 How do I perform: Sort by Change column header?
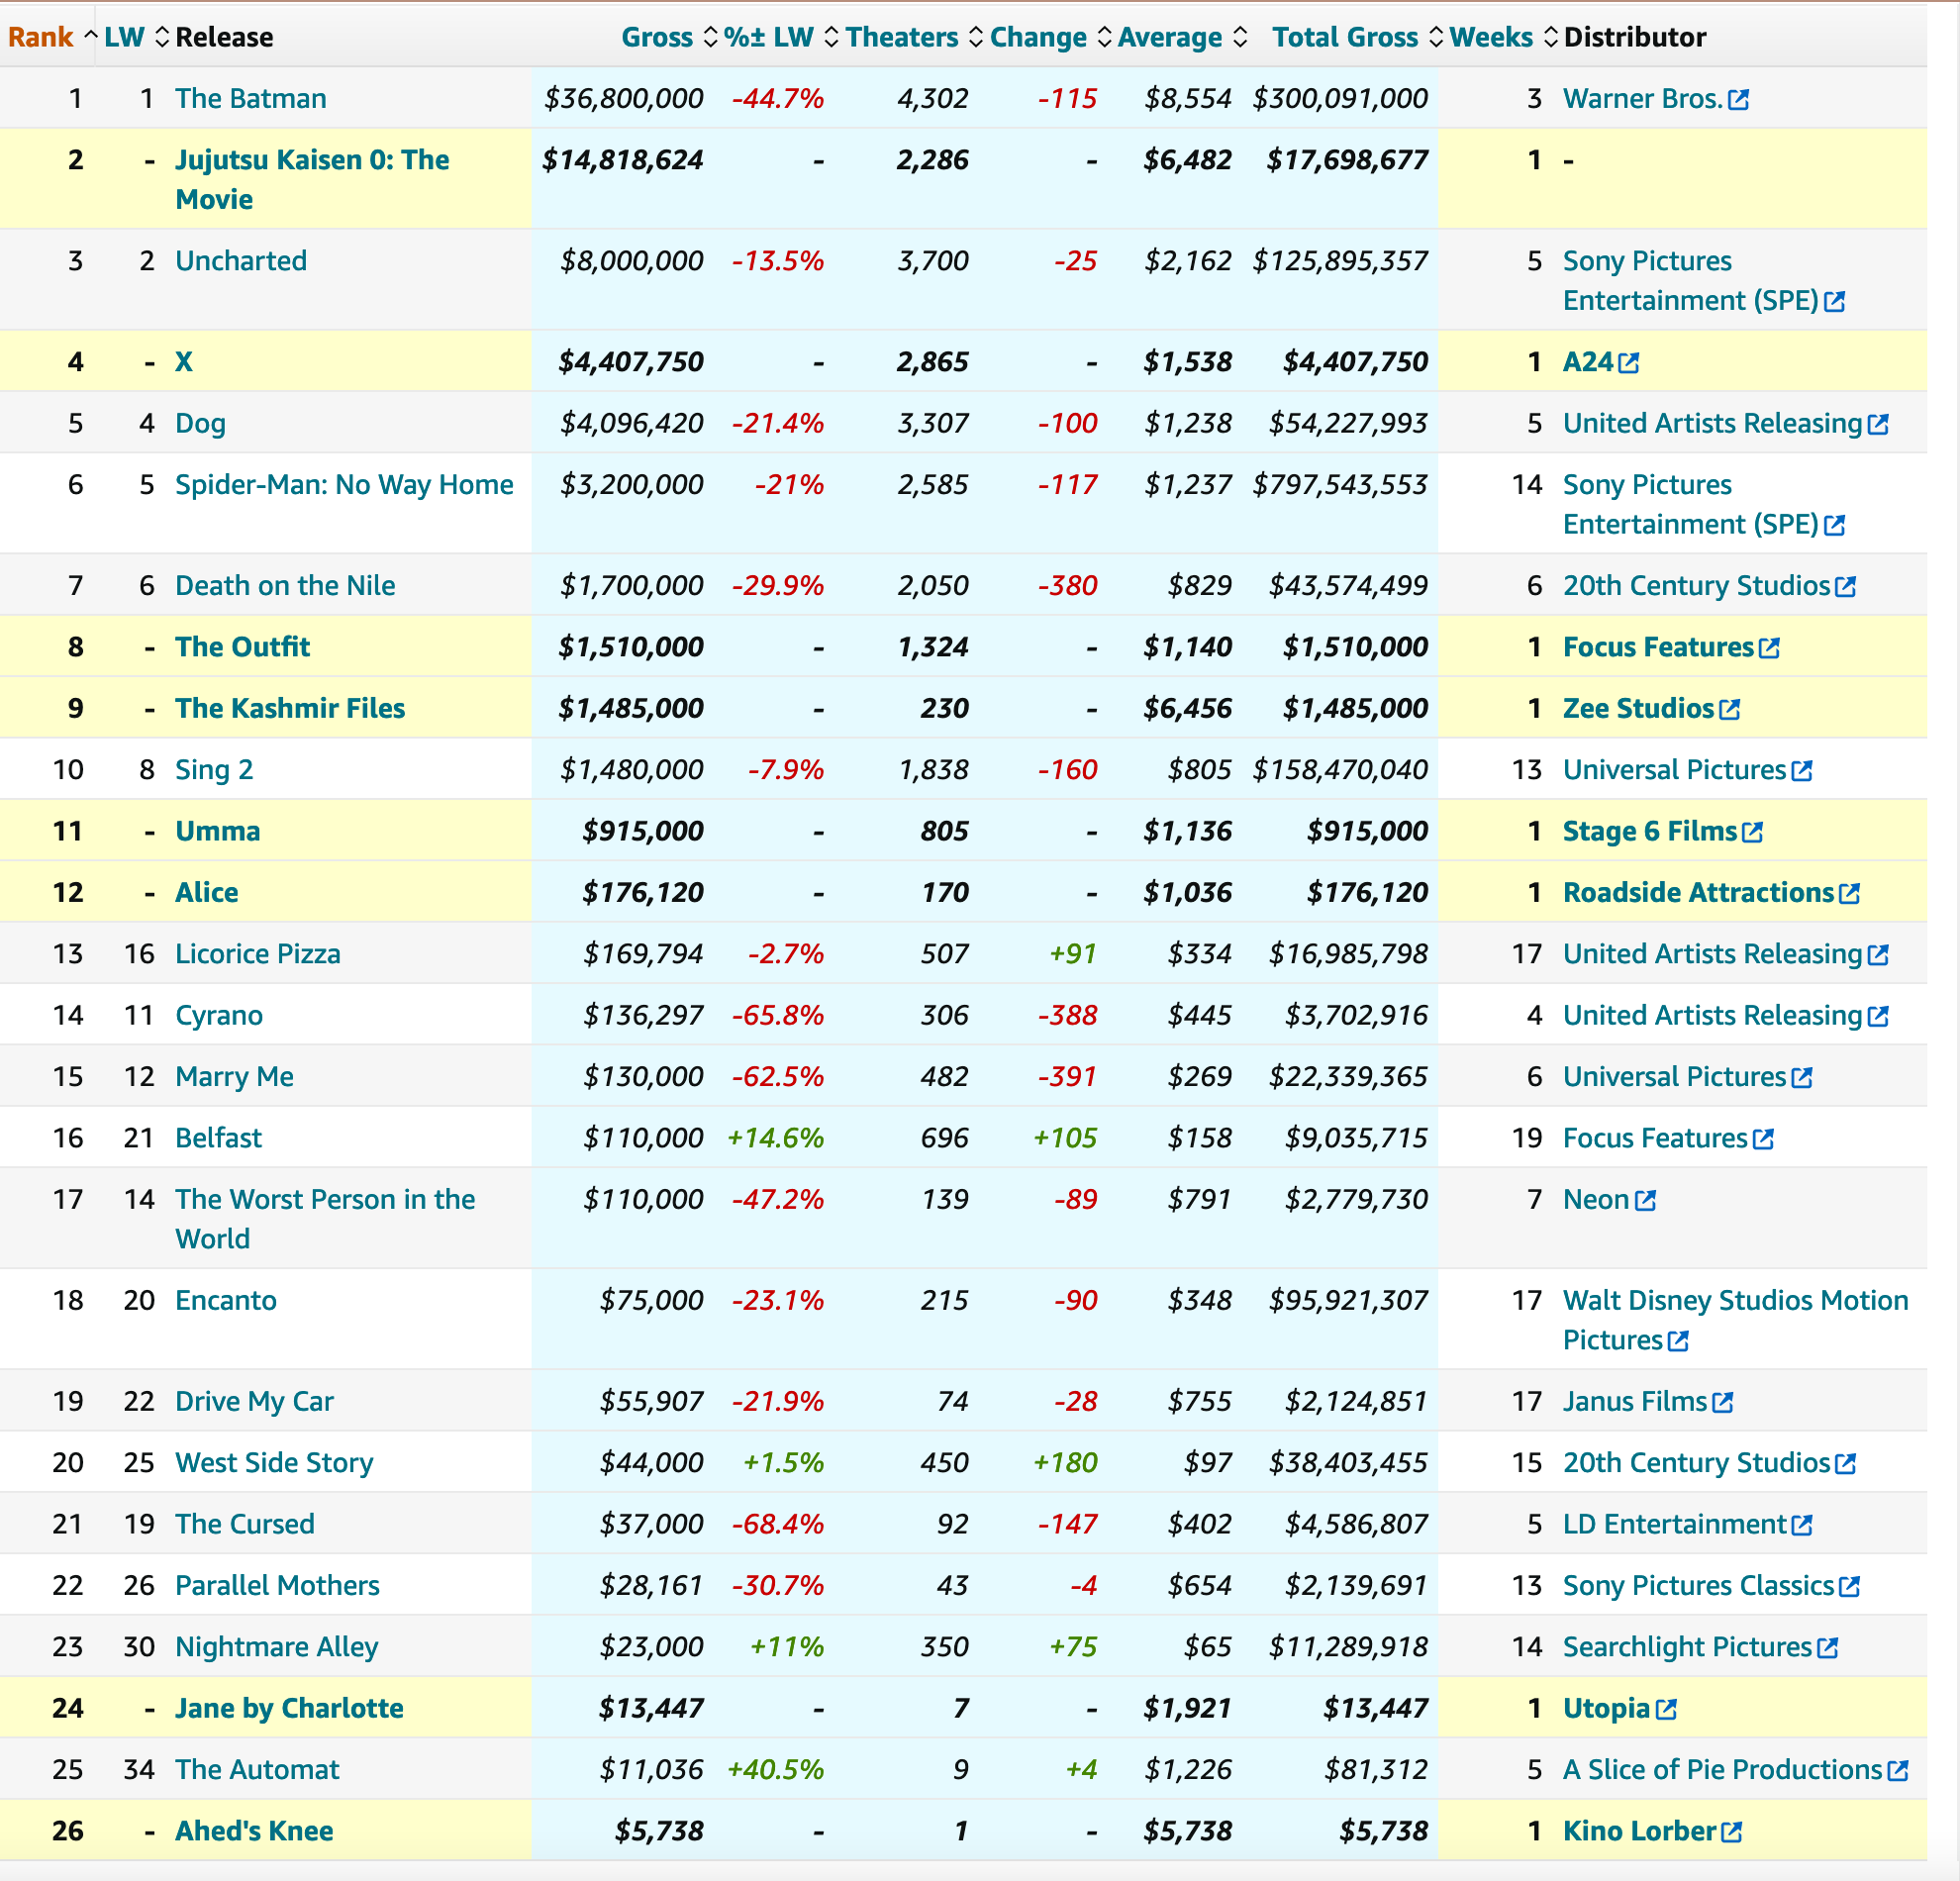[1050, 37]
